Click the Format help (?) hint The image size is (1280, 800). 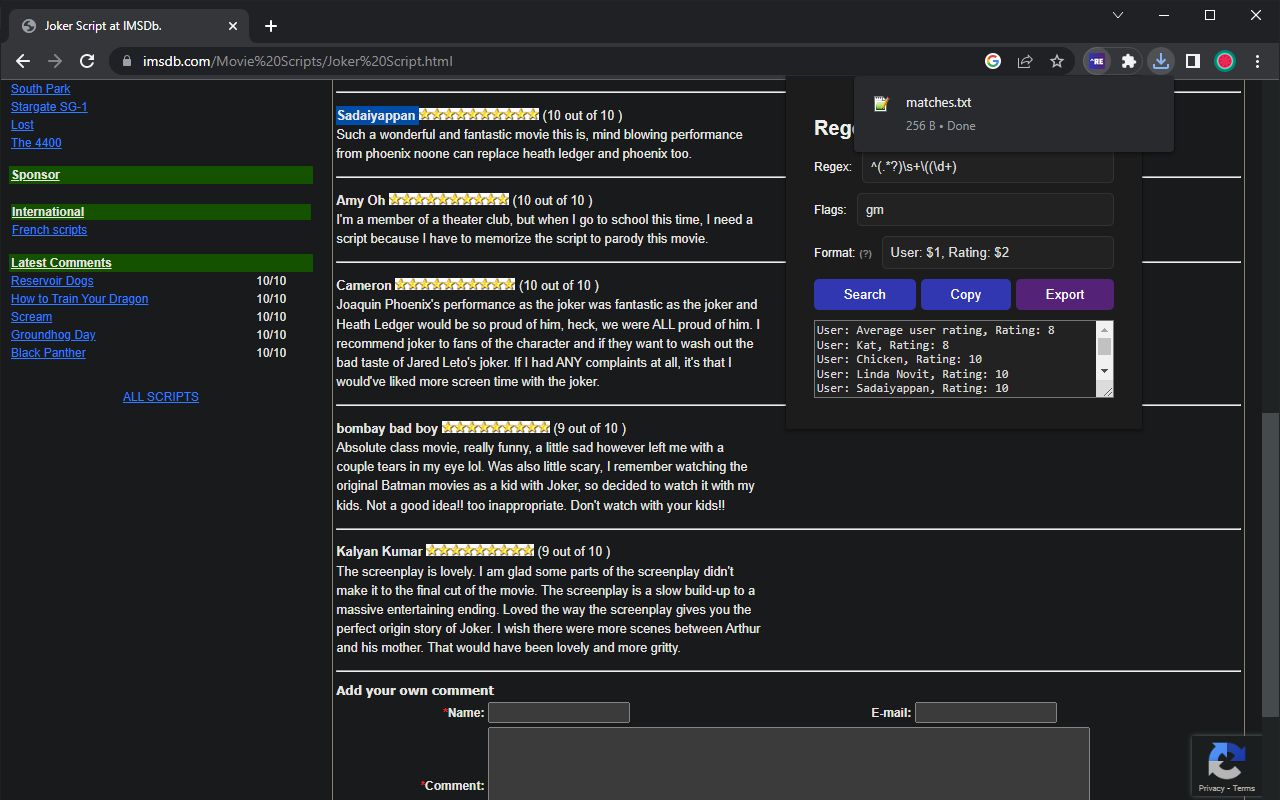(865, 254)
